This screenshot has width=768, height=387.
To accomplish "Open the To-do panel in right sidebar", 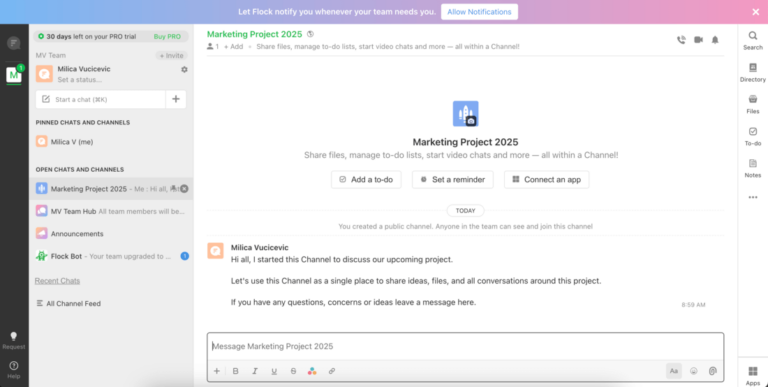I will [753, 136].
